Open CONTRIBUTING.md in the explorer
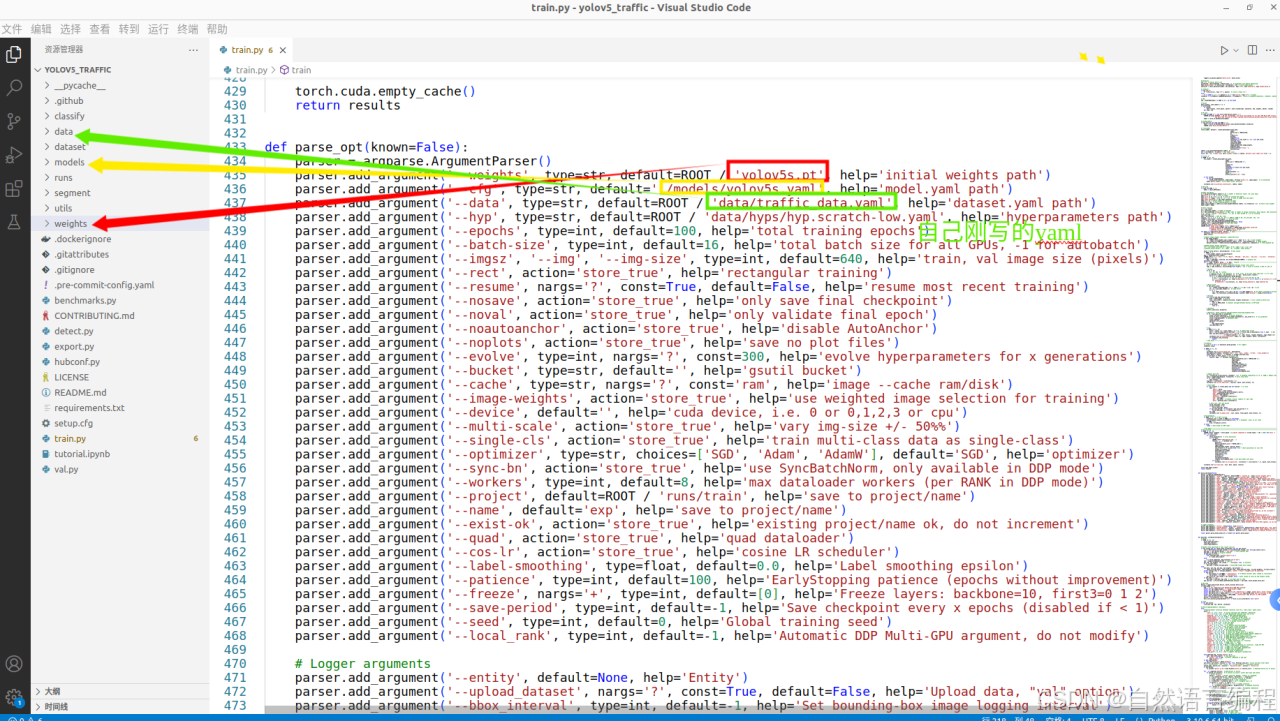This screenshot has height=721, width=1280. [120, 316]
